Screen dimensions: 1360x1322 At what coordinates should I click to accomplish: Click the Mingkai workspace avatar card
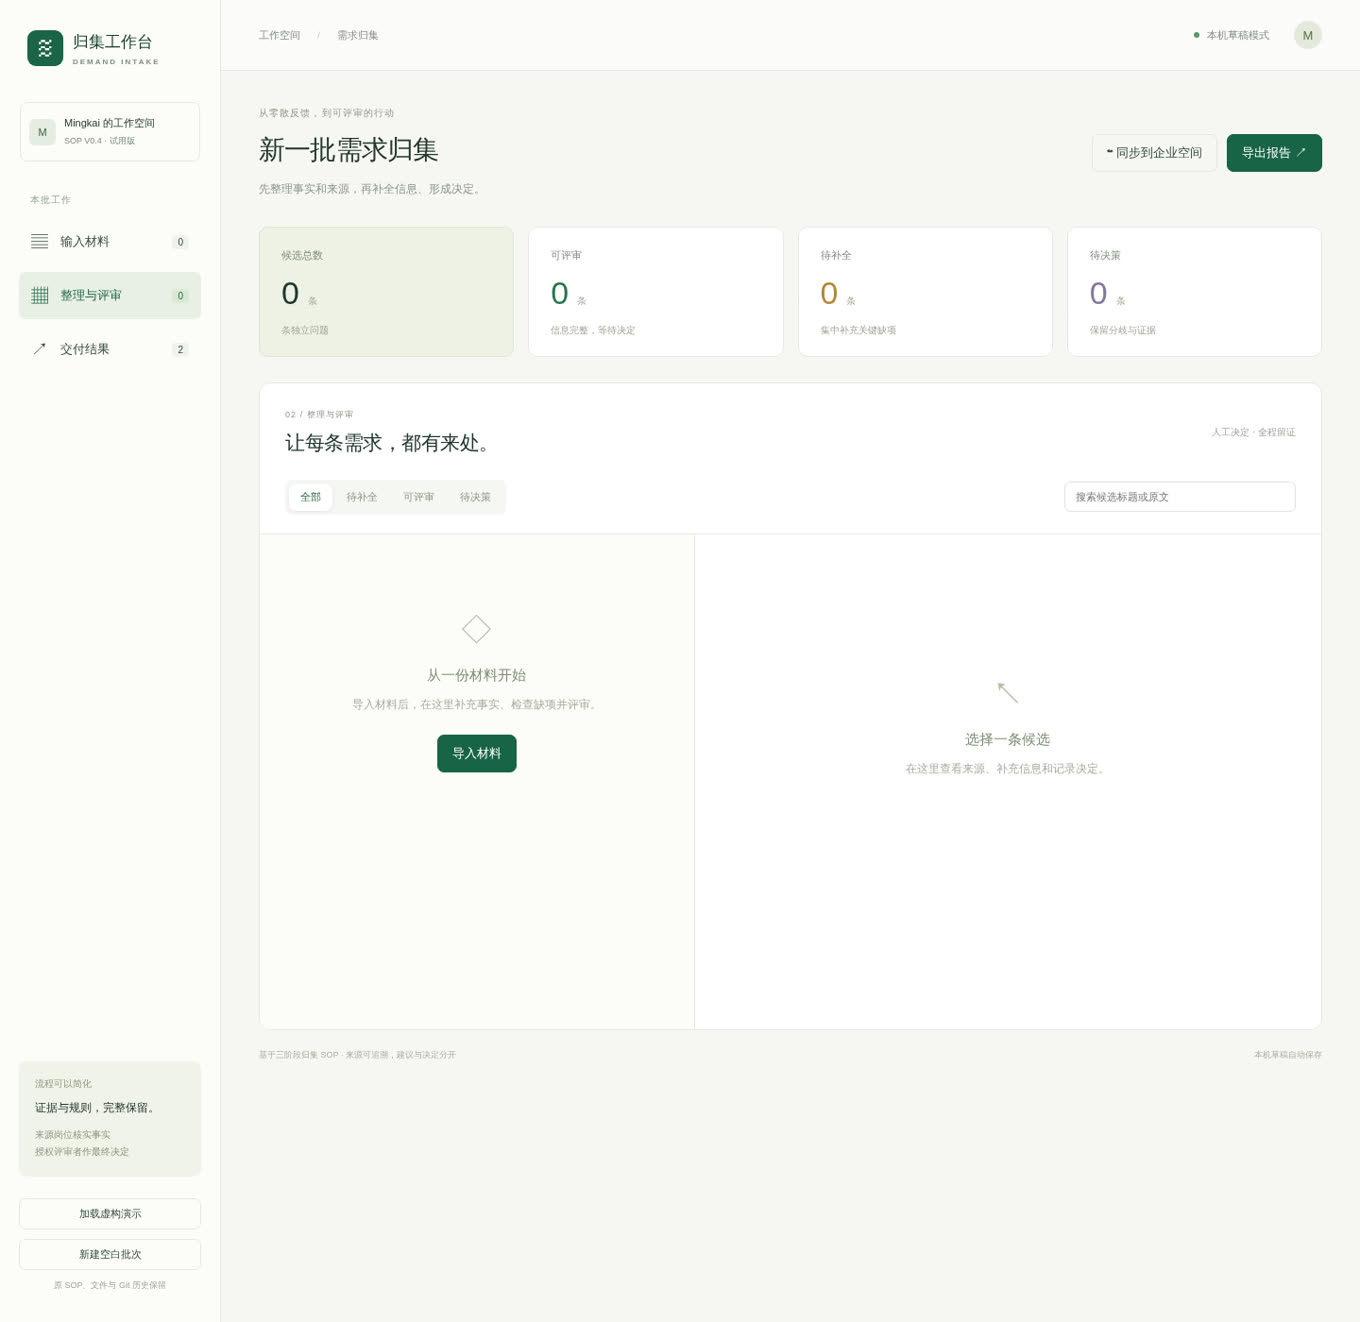tap(110, 132)
